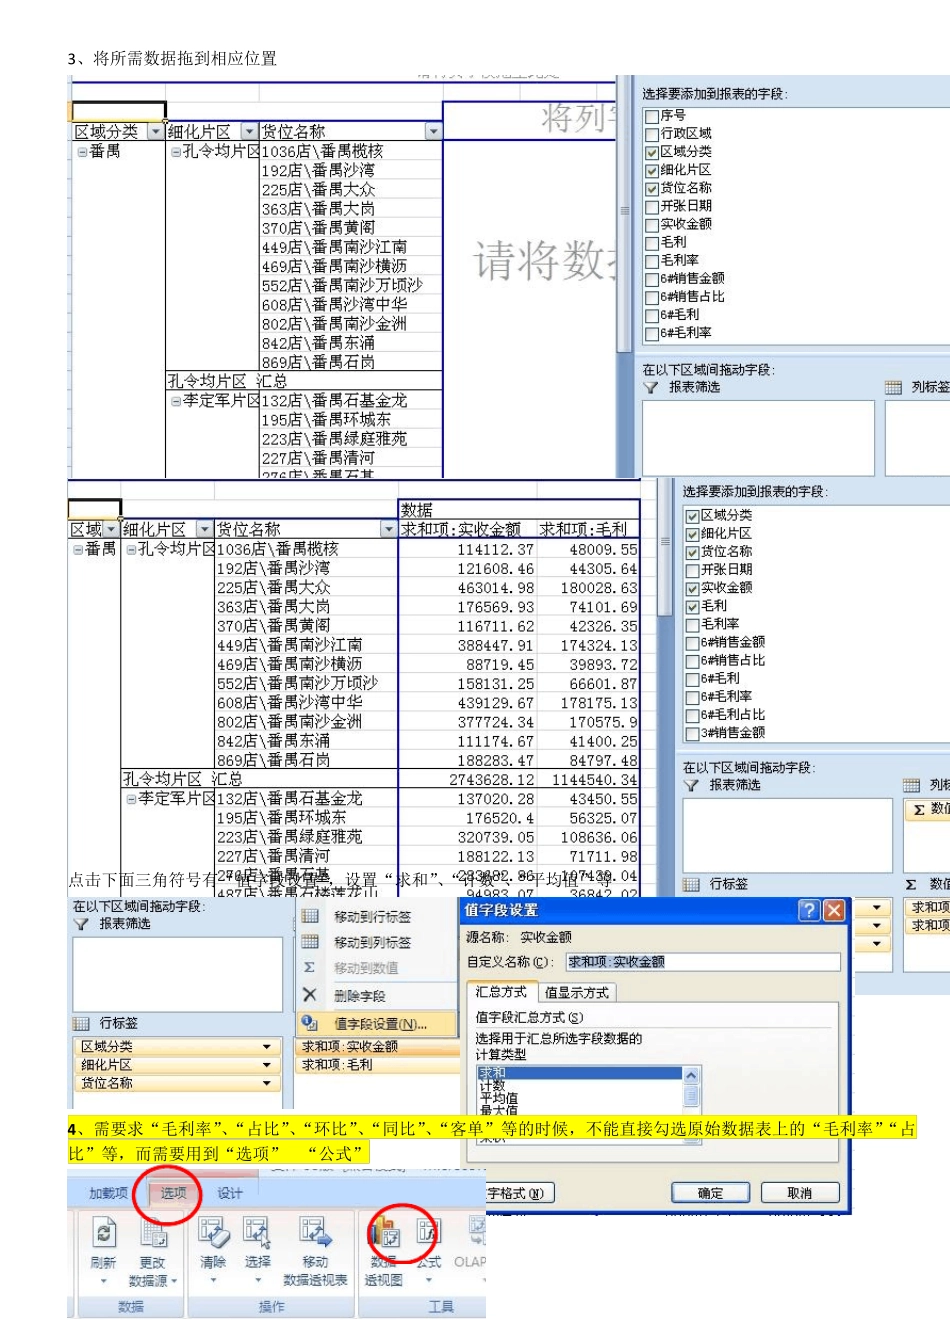The width and height of the screenshot is (950, 1344).
Task: Check the 6#毛利占比 field checkbox
Action: click(692, 715)
